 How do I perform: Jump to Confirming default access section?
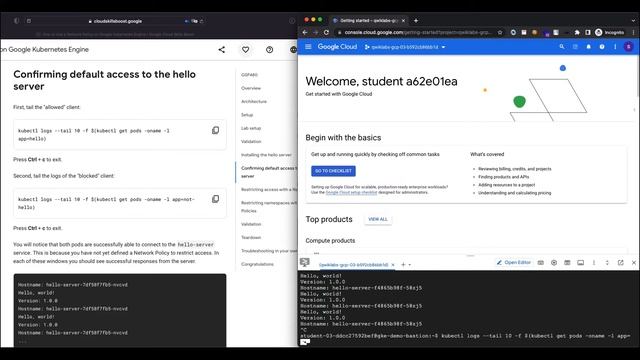[x=269, y=172]
